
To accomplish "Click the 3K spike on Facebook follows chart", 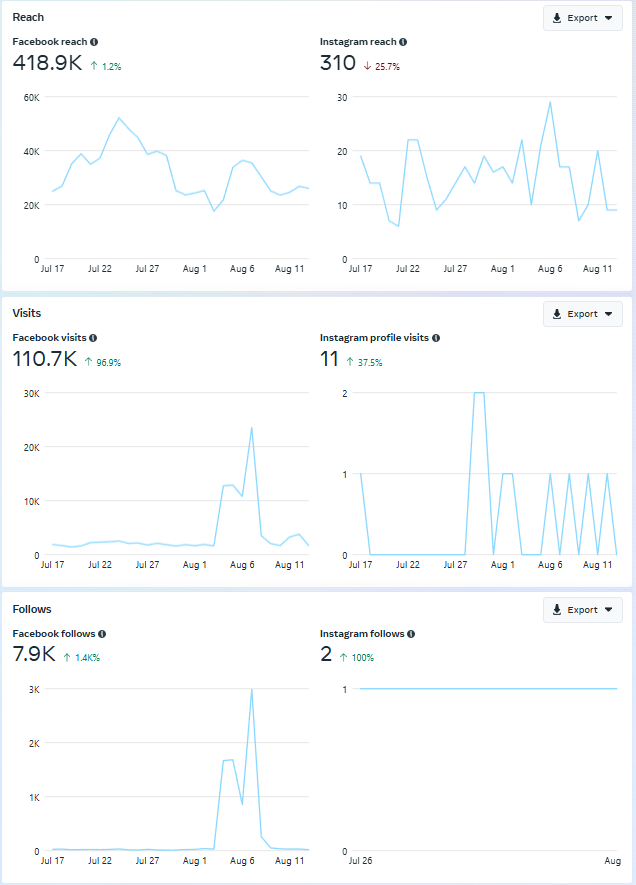I will 251,690.
